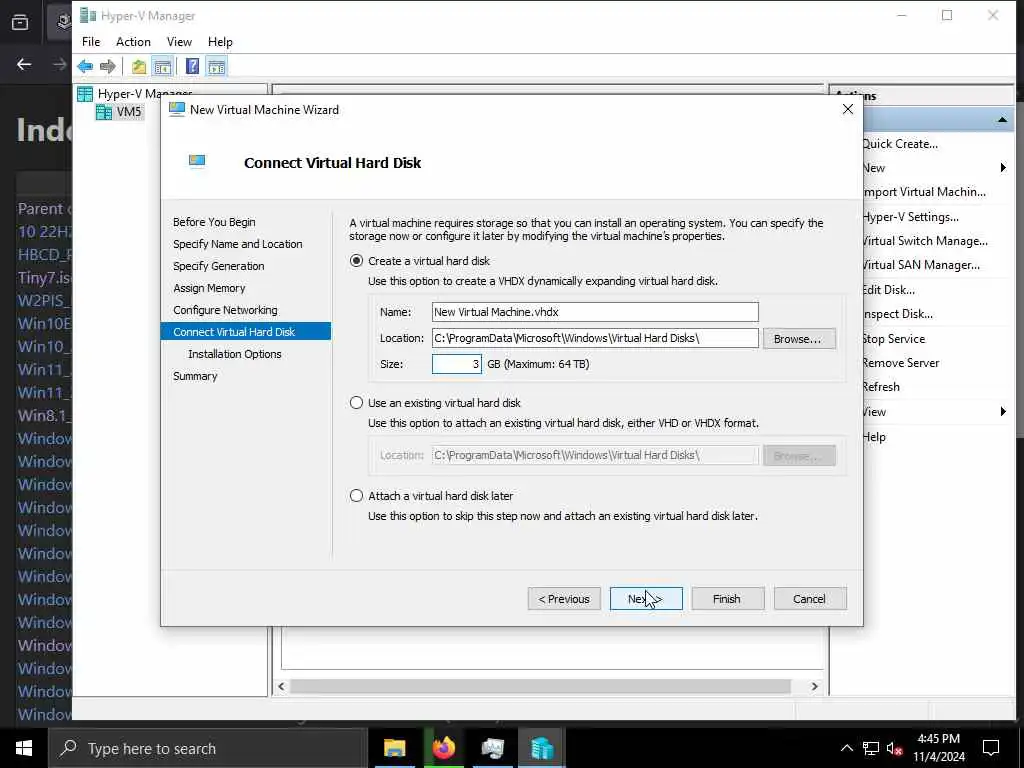Open the taskbar app next to Firefox
Image resolution: width=1024 pixels, height=768 pixels.
point(492,748)
